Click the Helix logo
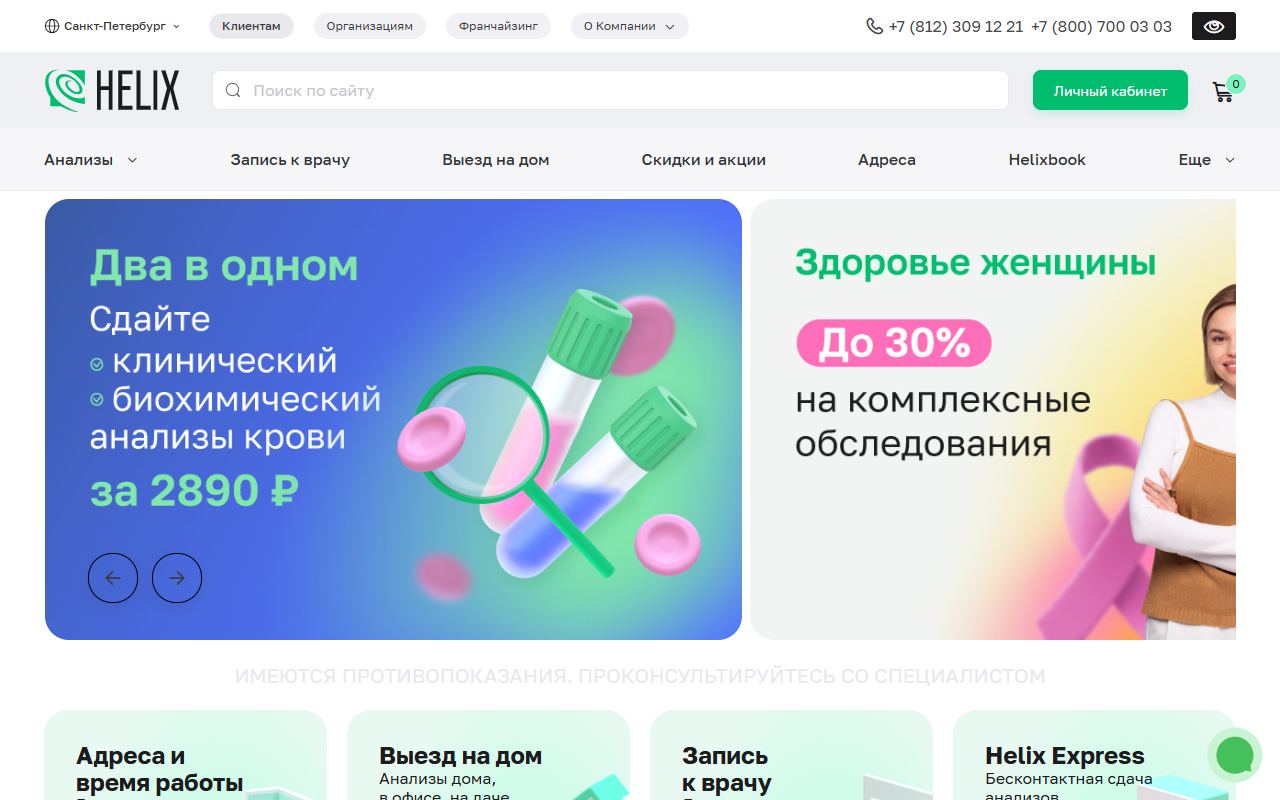Screen dimensions: 1280x800 [112, 90]
